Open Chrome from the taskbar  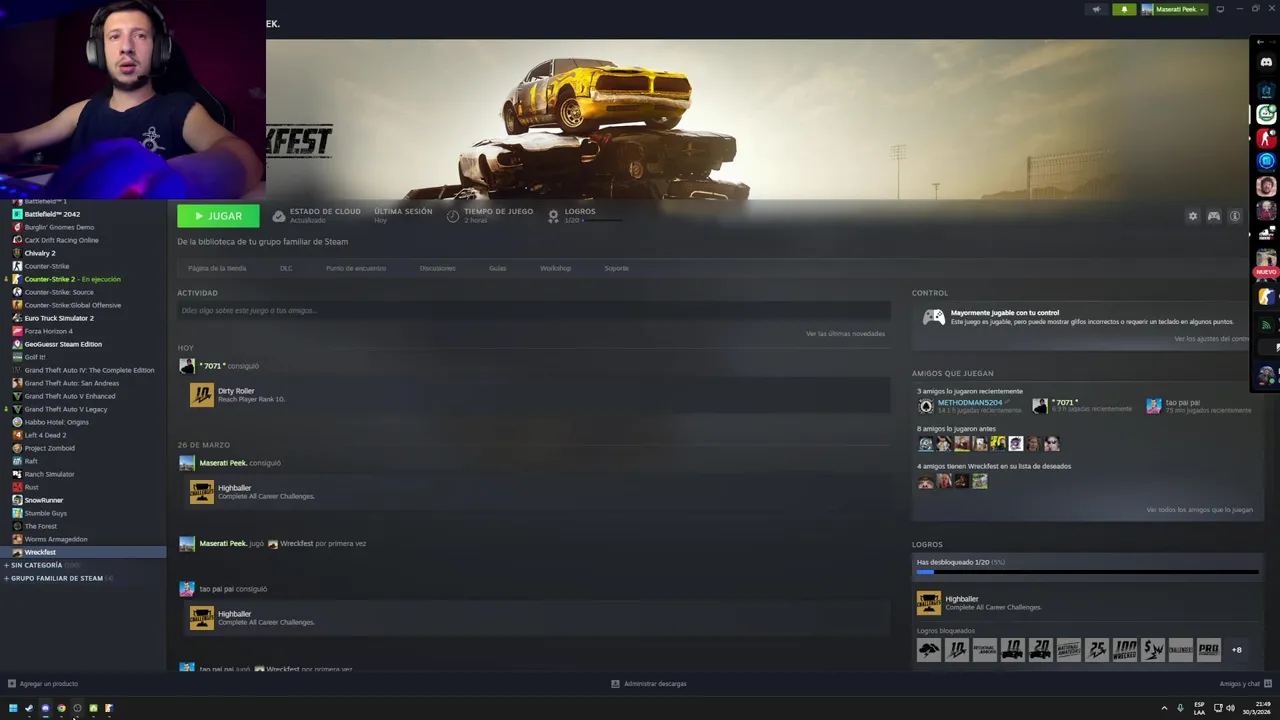click(61, 708)
